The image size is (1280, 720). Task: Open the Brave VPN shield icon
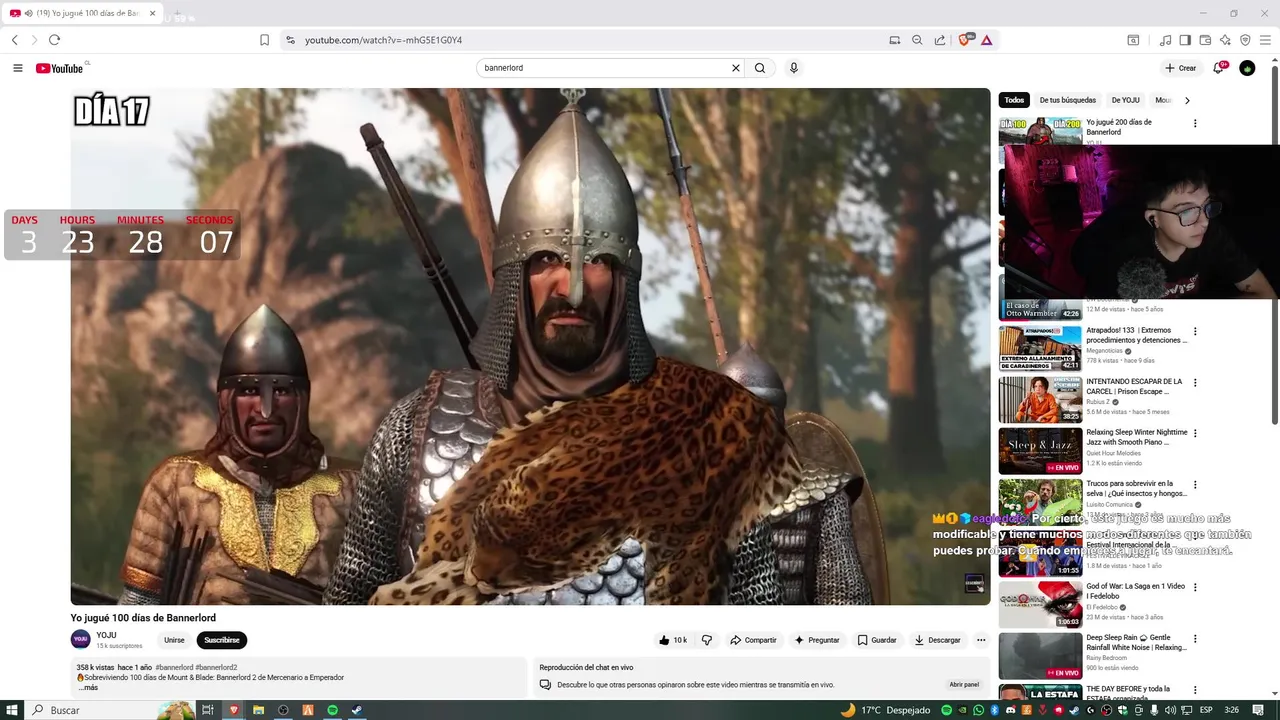click(x=1245, y=40)
